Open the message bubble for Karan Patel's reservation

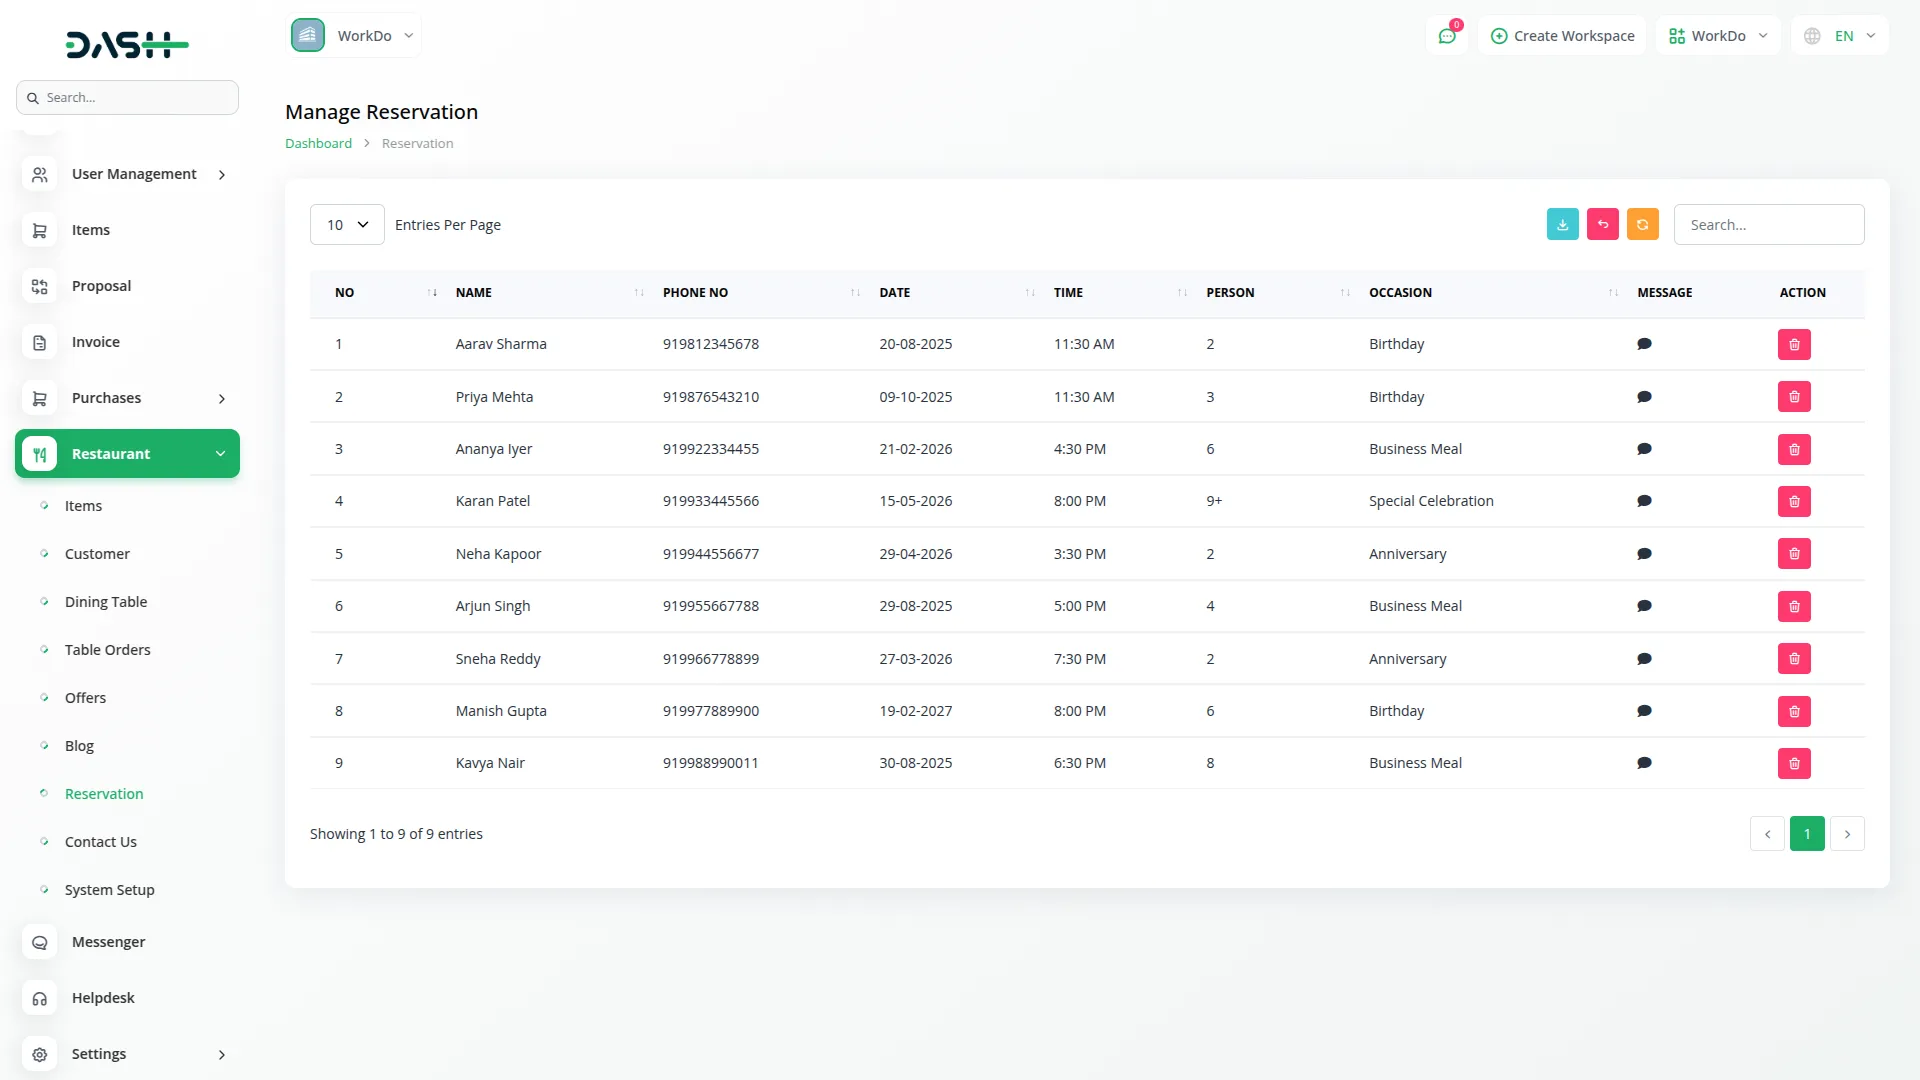point(1644,501)
